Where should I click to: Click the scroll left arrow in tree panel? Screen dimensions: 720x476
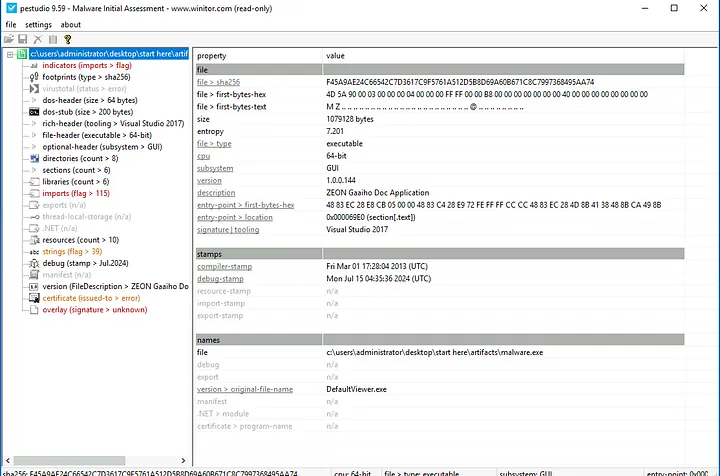point(7,460)
